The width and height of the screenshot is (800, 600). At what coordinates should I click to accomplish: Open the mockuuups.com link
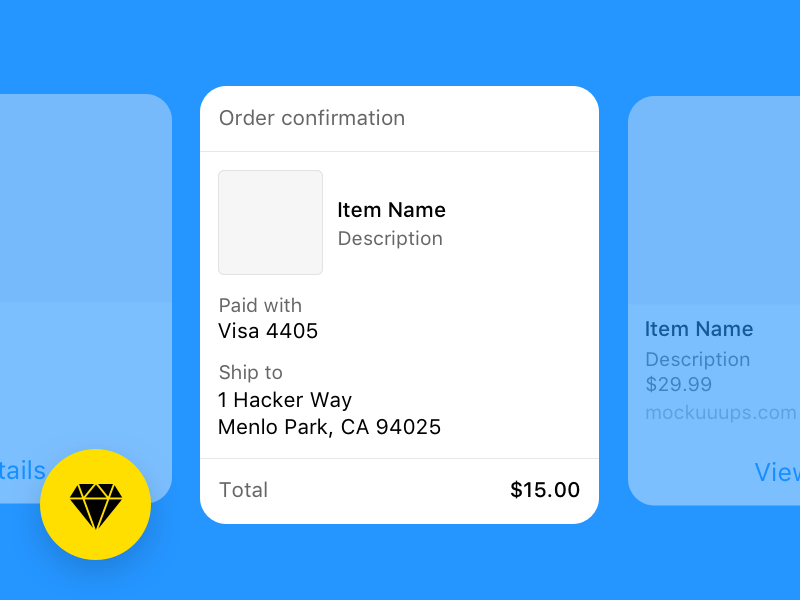pyautogui.click(x=720, y=413)
